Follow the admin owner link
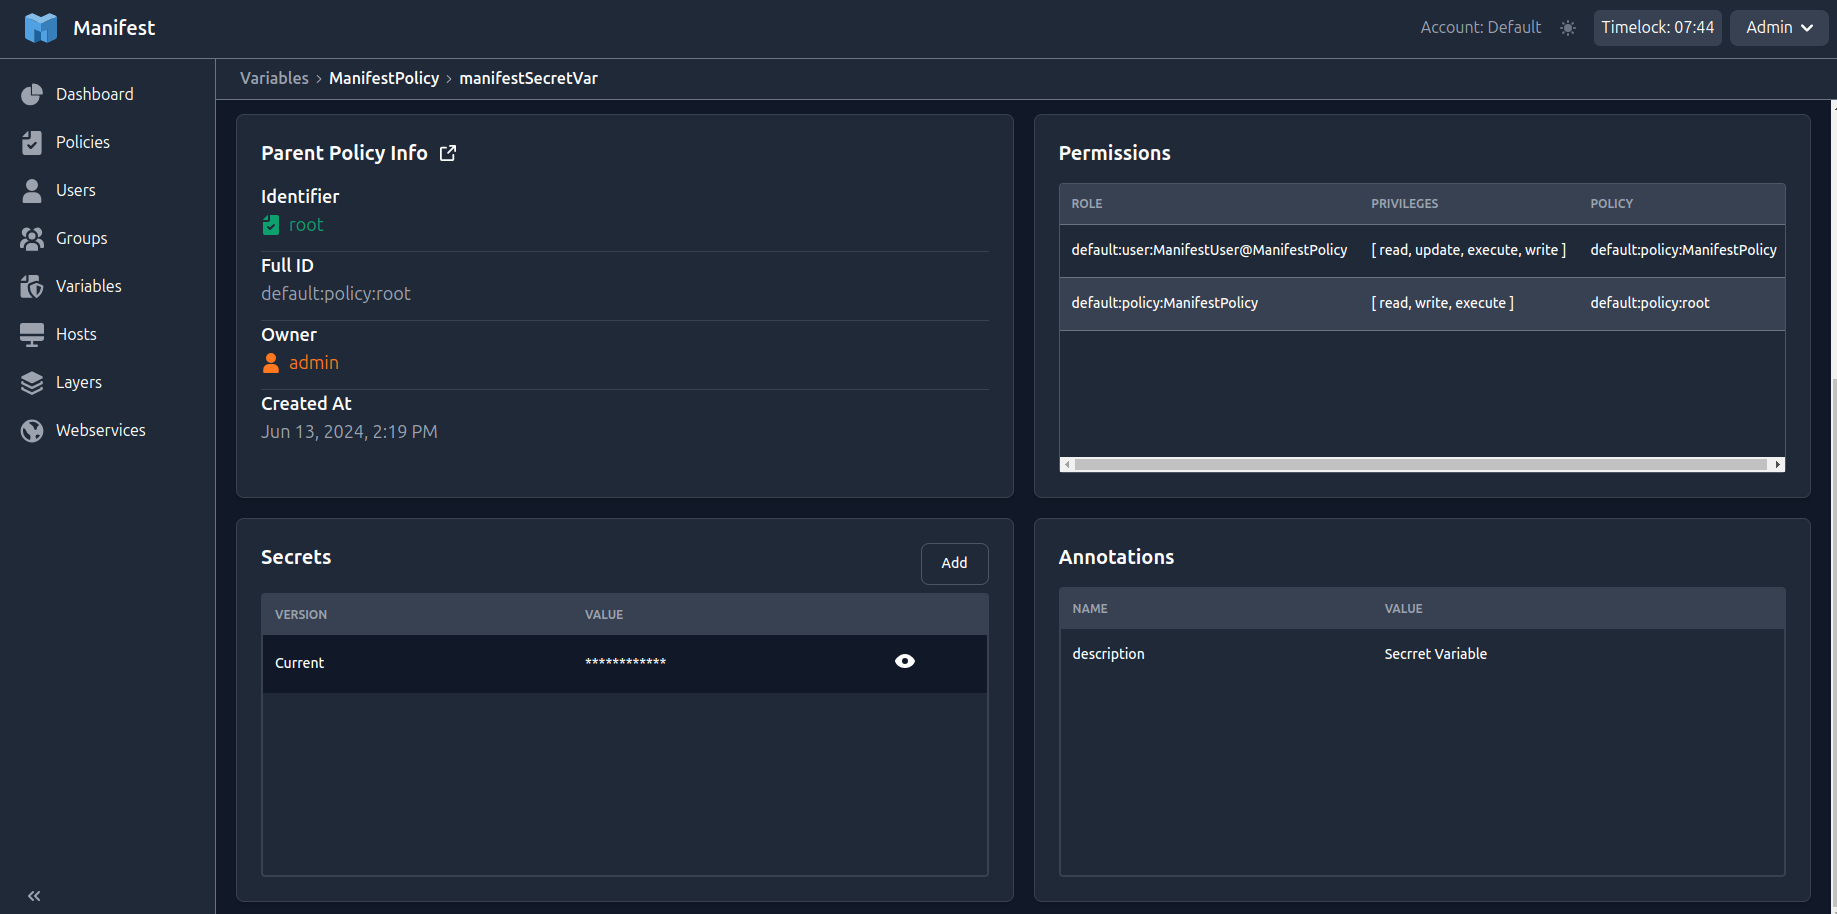Viewport: 1837px width, 914px height. pyautogui.click(x=314, y=363)
